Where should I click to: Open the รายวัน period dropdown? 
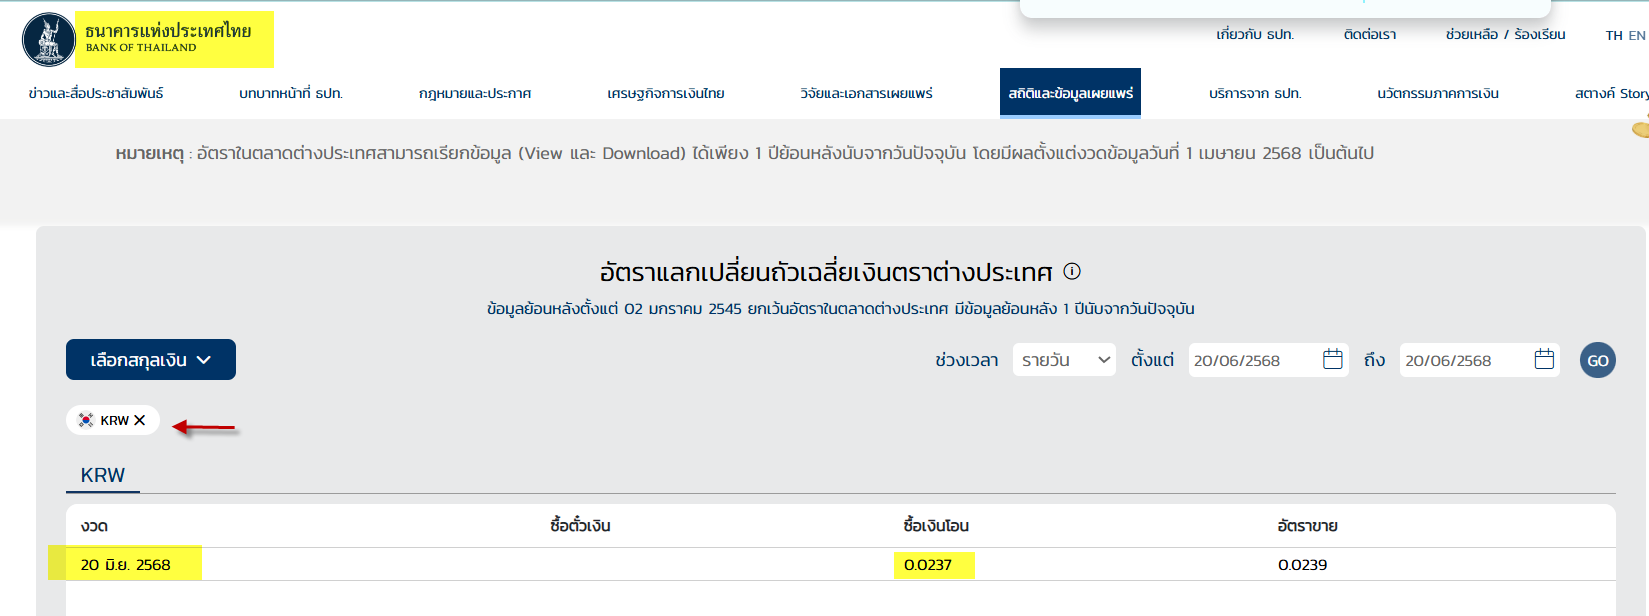[x=1064, y=360]
